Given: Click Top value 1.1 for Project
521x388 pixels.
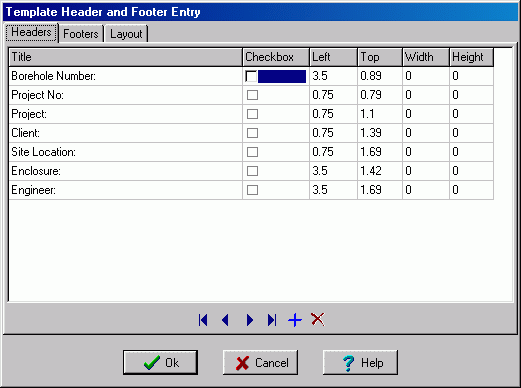Looking at the screenshot, I should coord(380,114).
